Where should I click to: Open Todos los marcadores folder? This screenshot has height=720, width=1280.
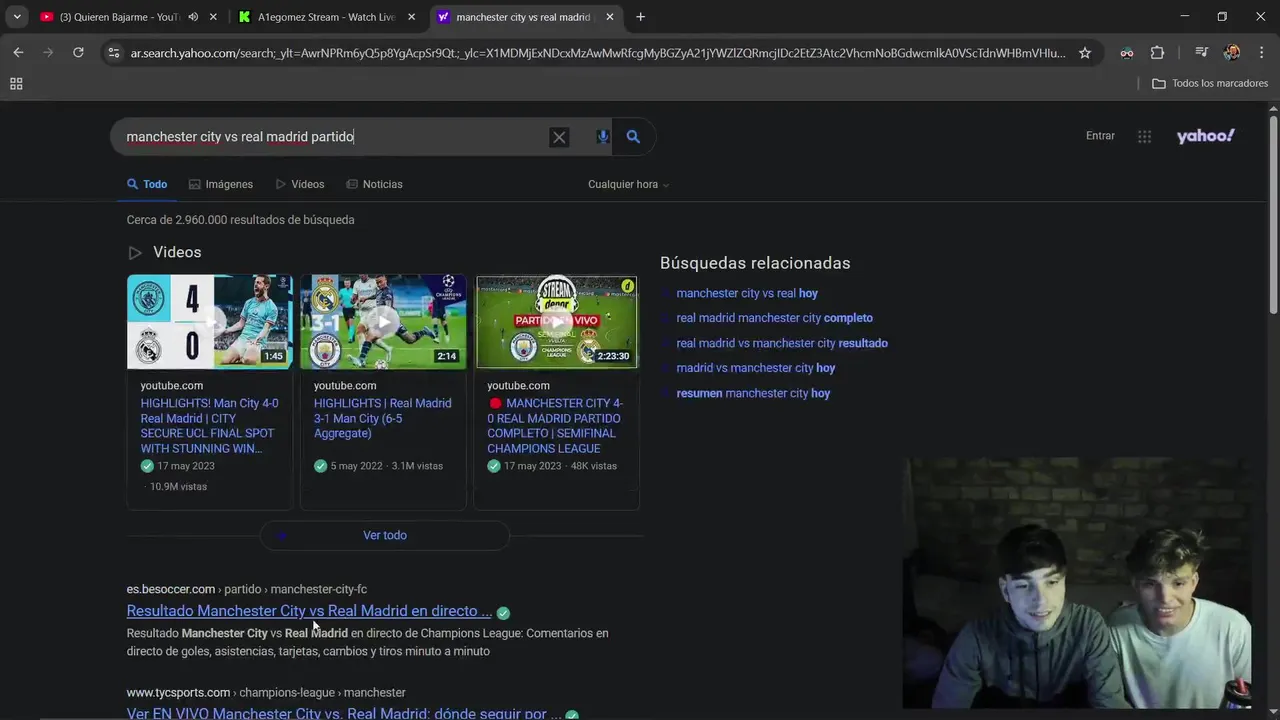[x=1210, y=84]
